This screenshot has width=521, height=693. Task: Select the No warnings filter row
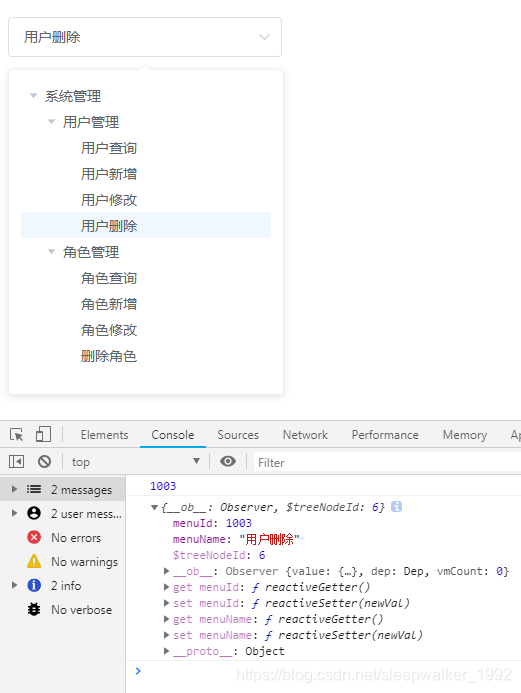tap(63, 561)
